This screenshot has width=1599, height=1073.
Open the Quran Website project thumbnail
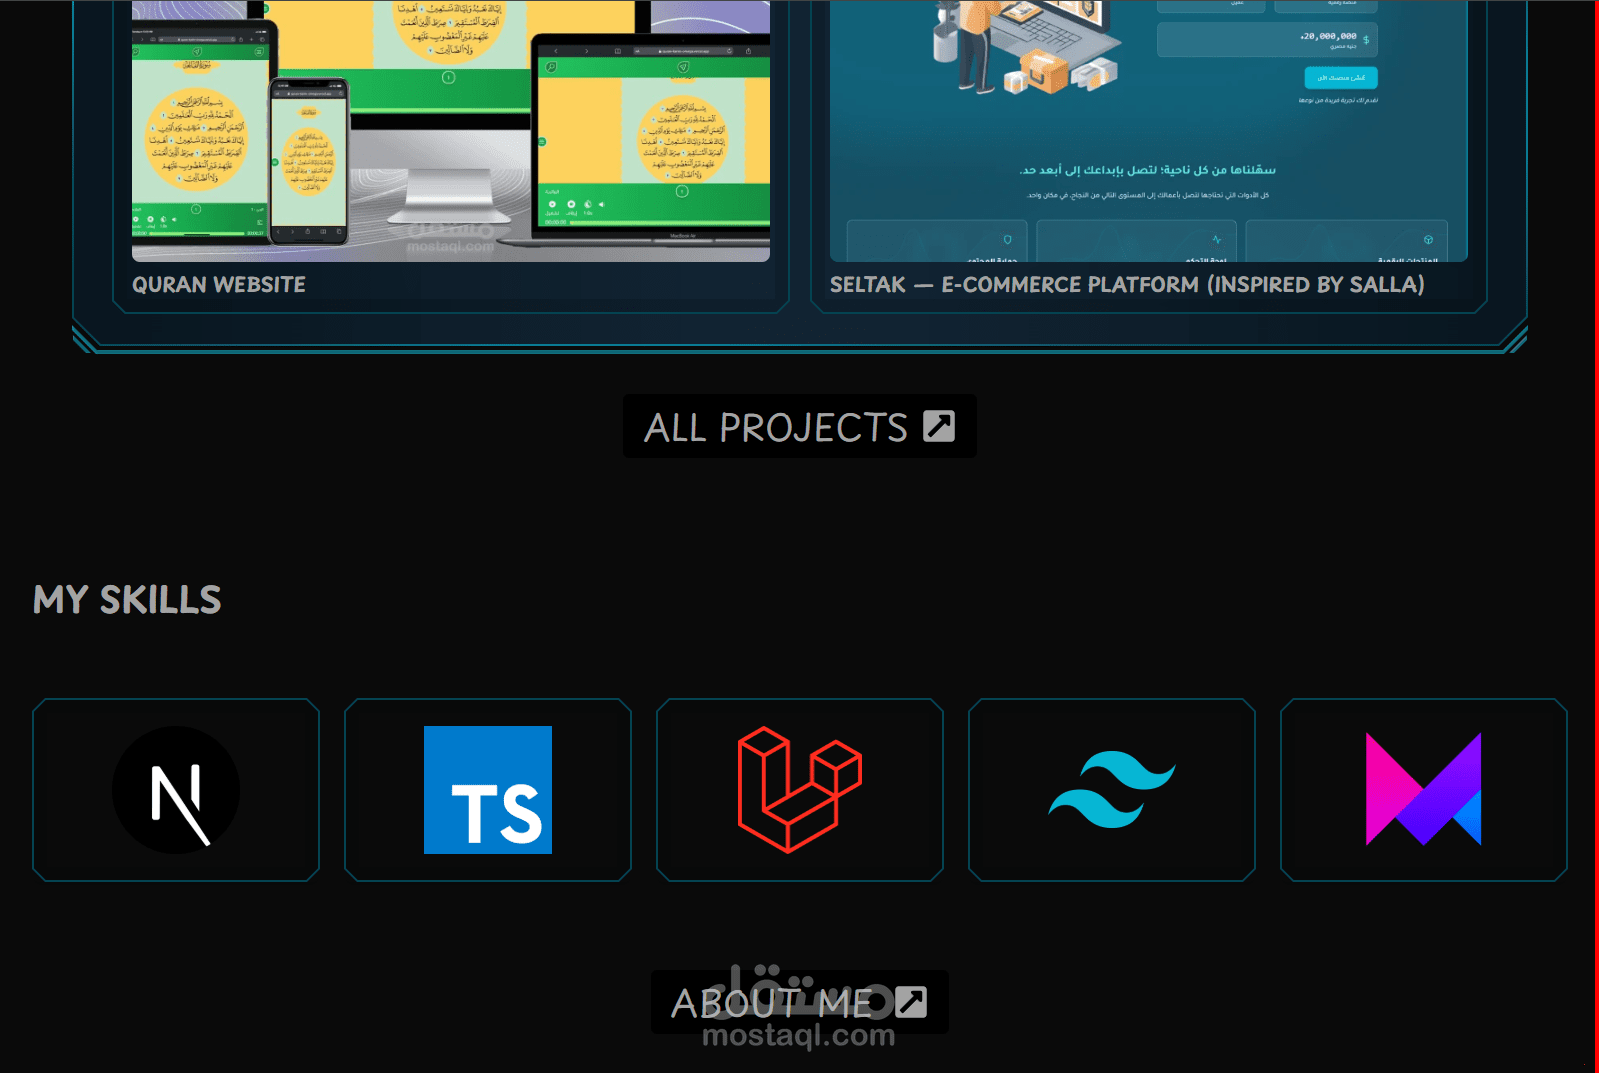tap(451, 131)
